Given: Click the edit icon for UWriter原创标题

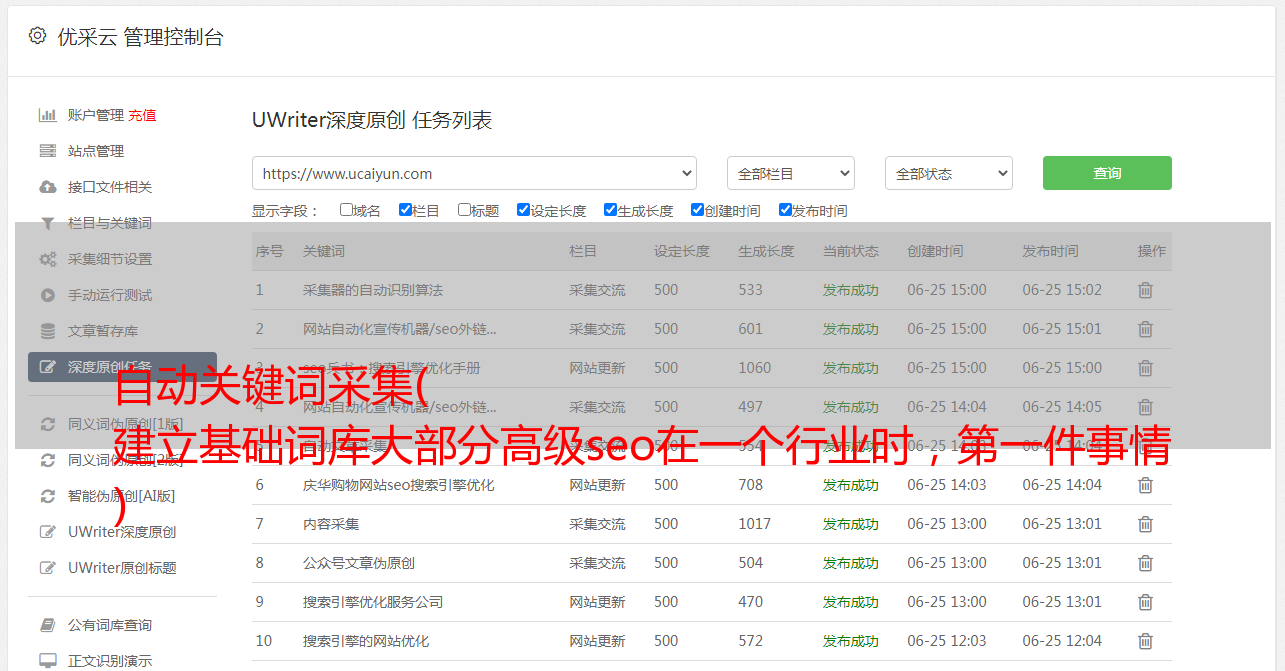Looking at the screenshot, I should (47, 568).
